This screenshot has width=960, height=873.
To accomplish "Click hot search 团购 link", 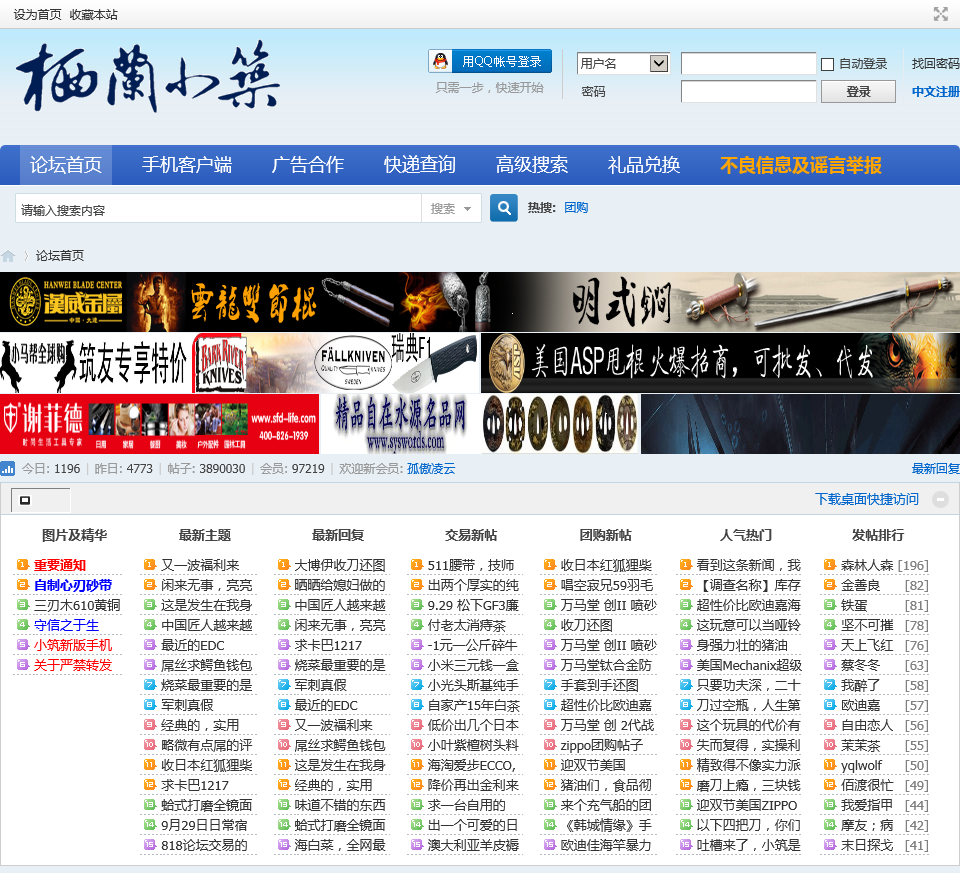I will pos(576,208).
